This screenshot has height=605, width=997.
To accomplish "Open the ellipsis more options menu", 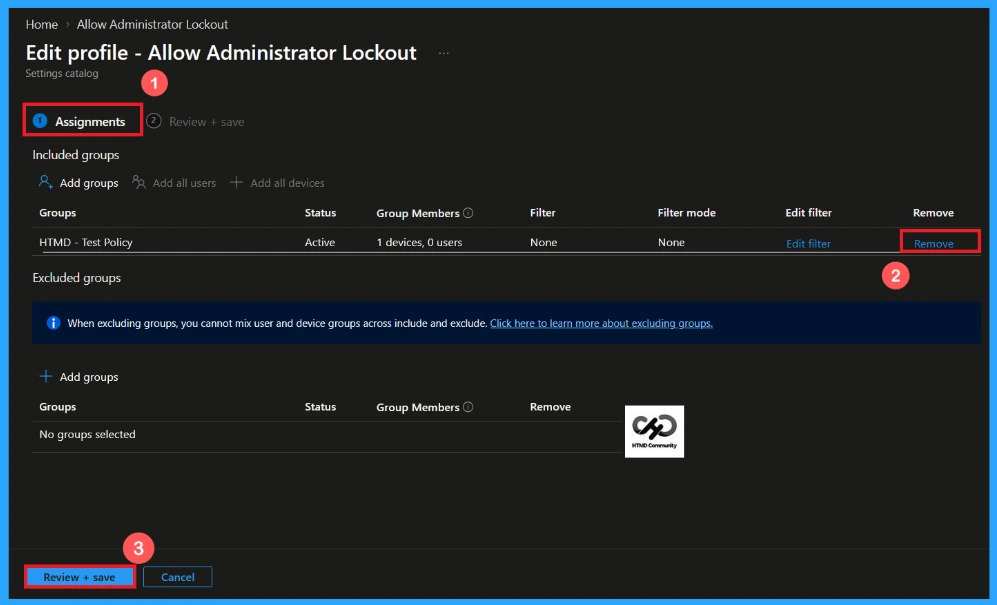I will coord(443,53).
